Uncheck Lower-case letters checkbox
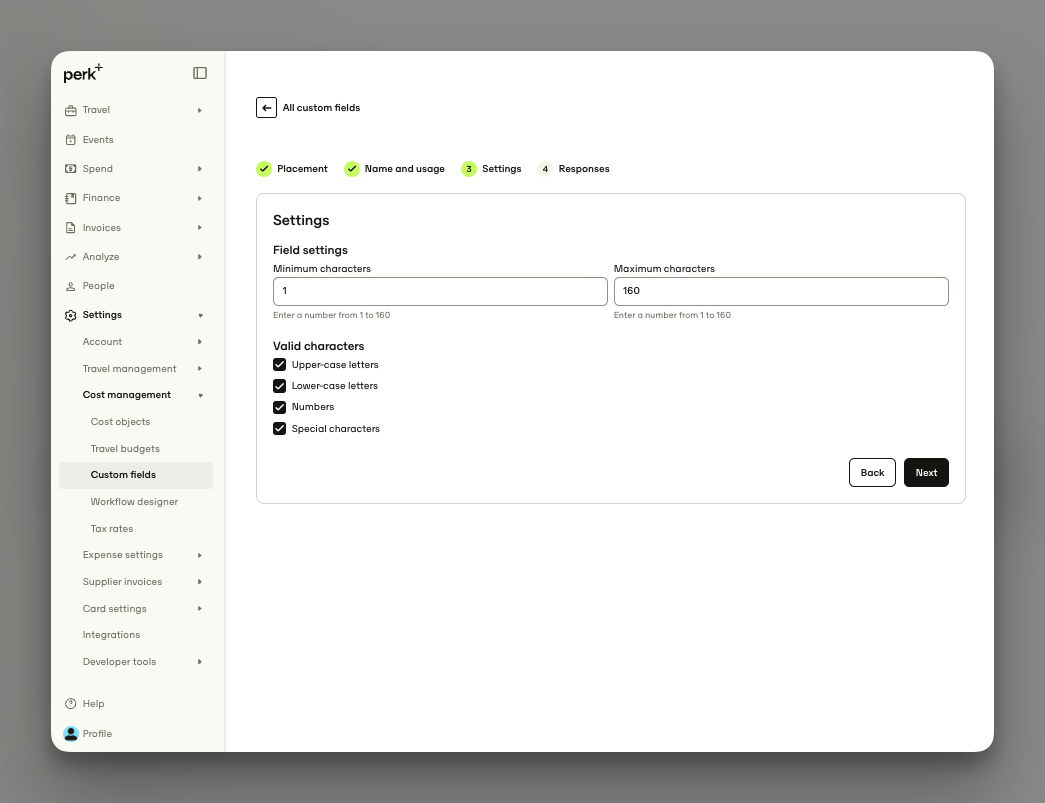The image size is (1045, 803). pyautogui.click(x=279, y=386)
